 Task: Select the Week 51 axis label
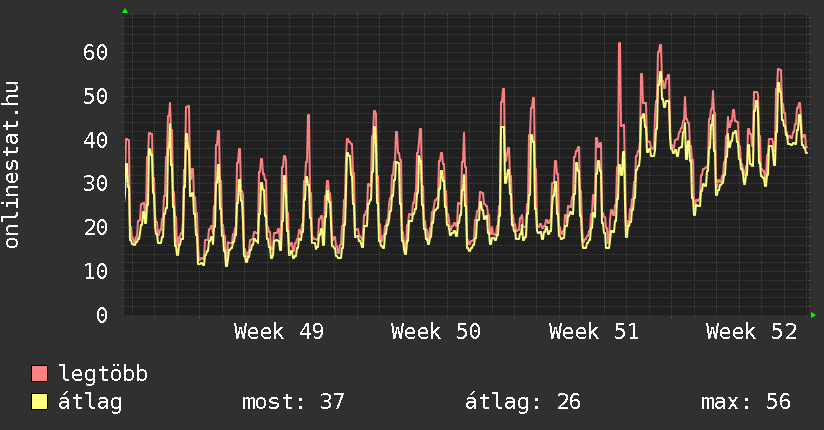click(x=594, y=332)
